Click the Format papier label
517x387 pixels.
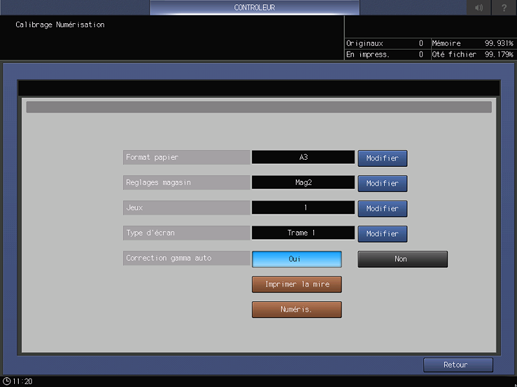(x=186, y=157)
